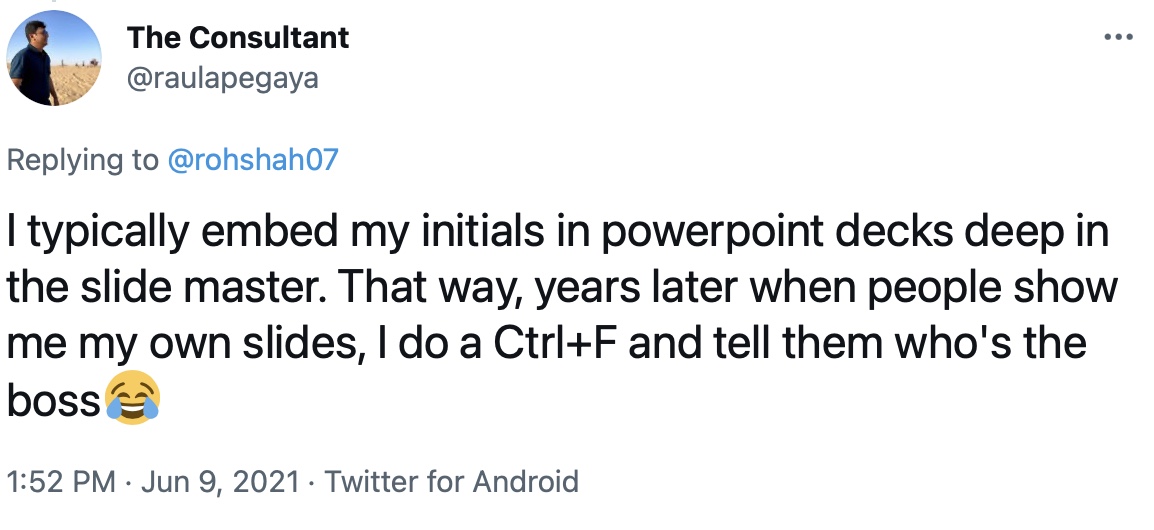The height and width of the screenshot is (530, 1154).
Task: Click the laughing tears emoji after boss
Action: point(132,398)
